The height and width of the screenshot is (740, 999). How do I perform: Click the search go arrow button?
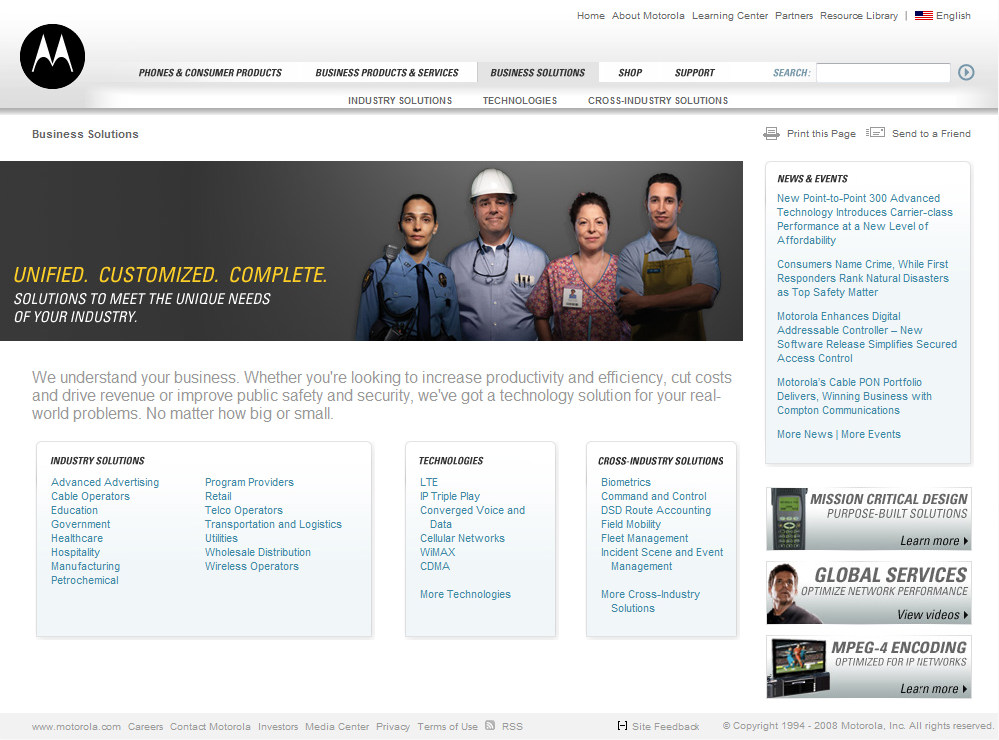tap(966, 72)
